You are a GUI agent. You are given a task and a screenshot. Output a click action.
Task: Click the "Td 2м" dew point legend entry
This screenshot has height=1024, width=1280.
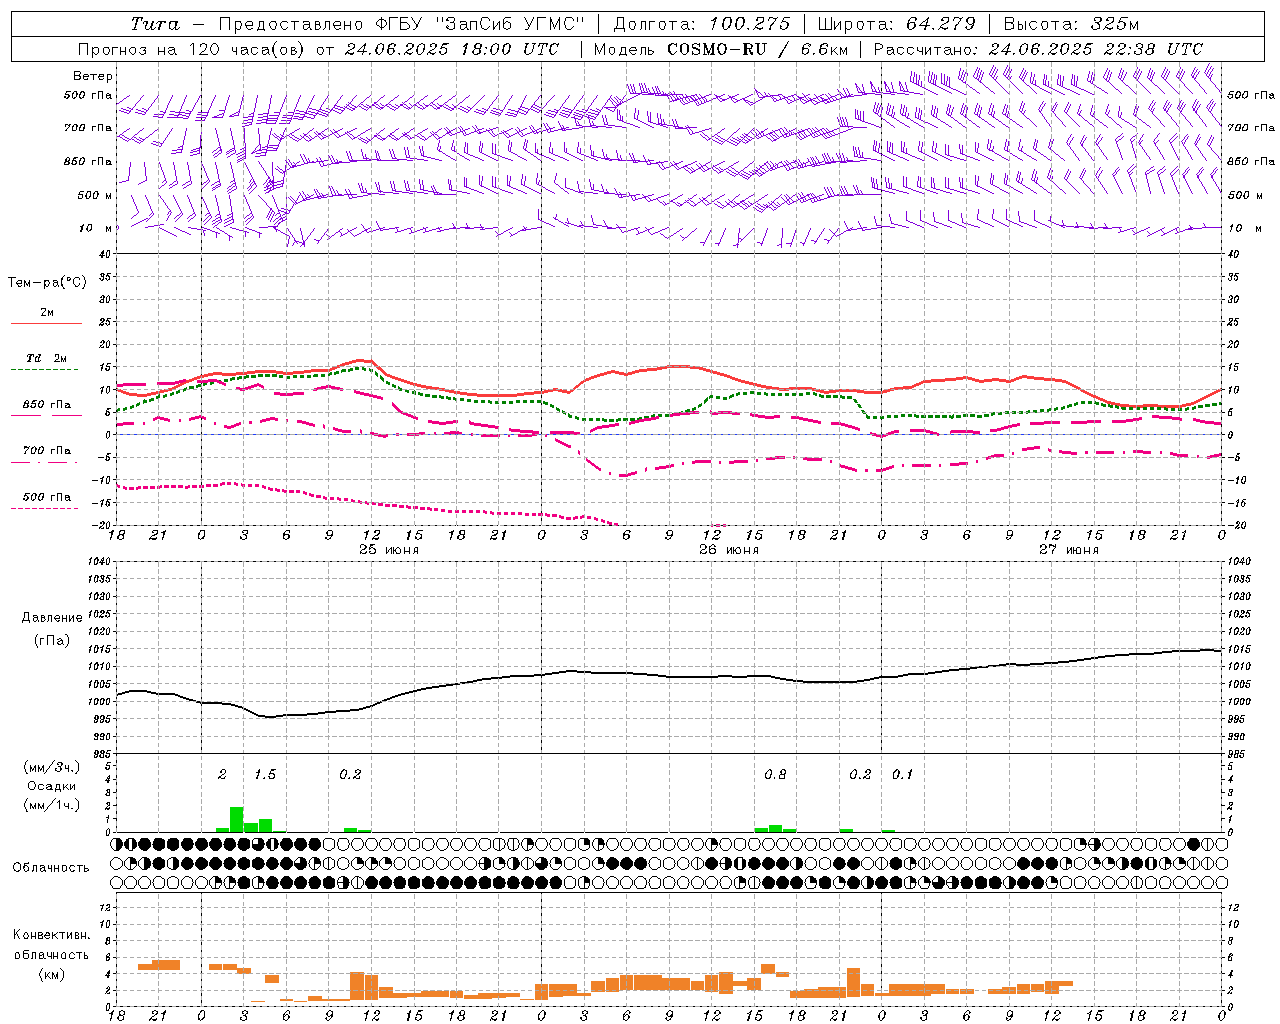point(46,358)
